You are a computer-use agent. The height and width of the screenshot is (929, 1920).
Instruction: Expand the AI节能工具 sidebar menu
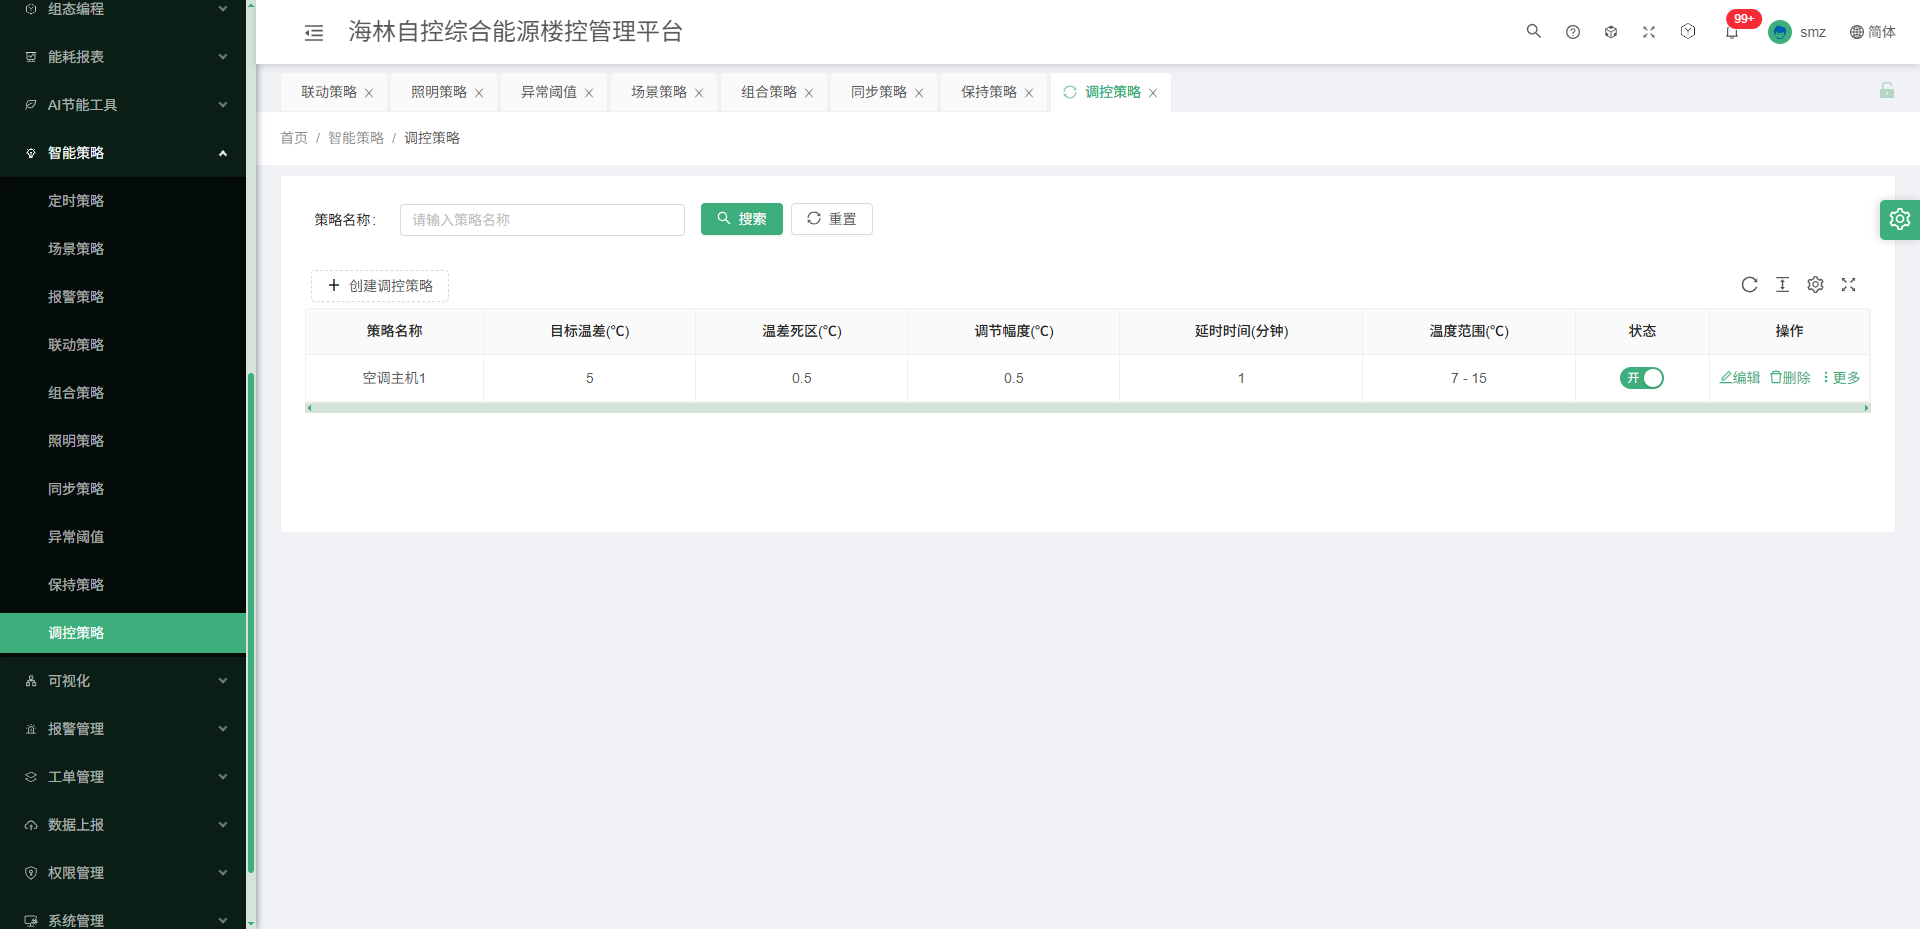point(123,105)
